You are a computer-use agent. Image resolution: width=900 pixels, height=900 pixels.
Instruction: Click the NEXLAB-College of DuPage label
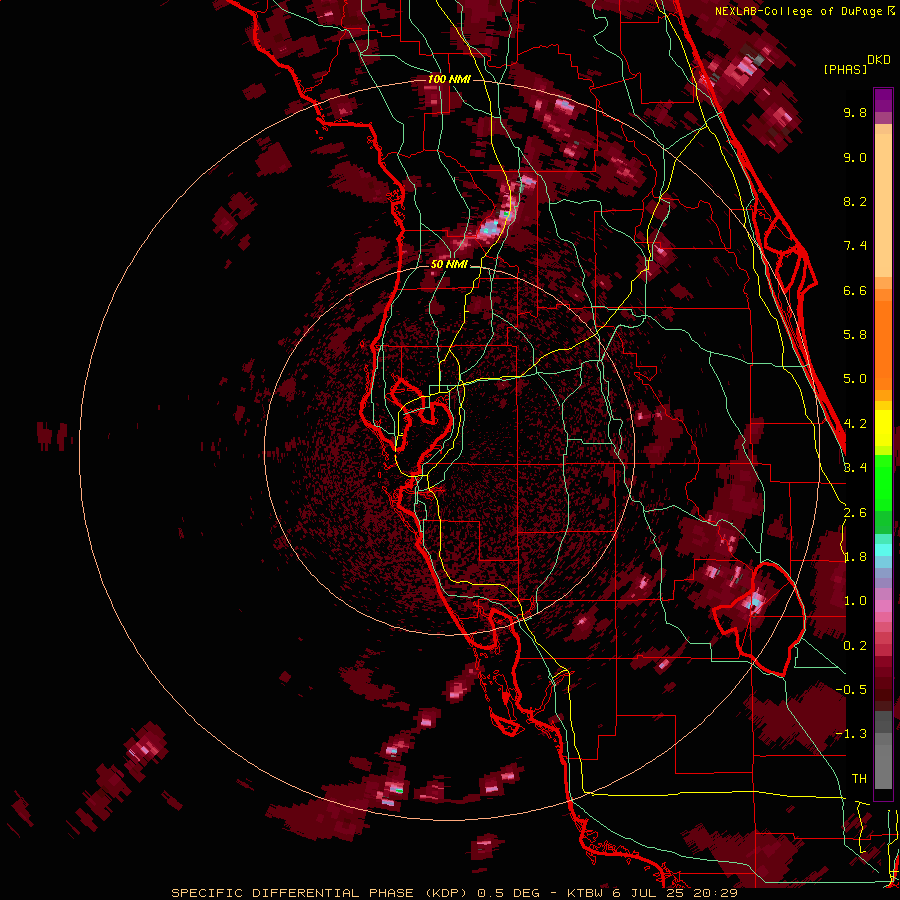click(x=799, y=11)
